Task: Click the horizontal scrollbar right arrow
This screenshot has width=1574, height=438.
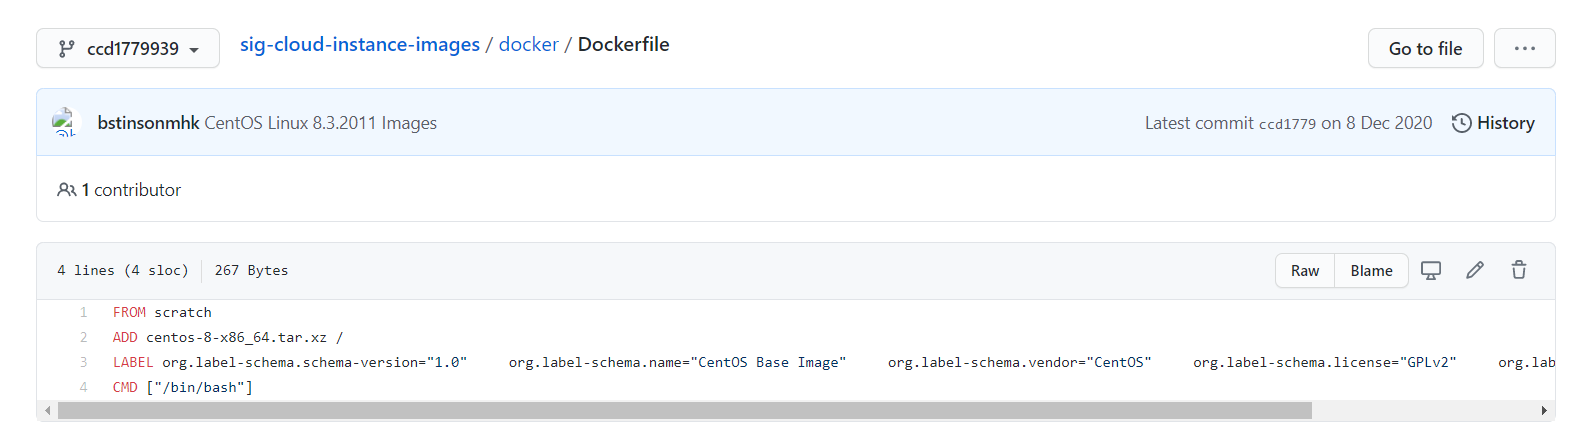Action: 1544,411
